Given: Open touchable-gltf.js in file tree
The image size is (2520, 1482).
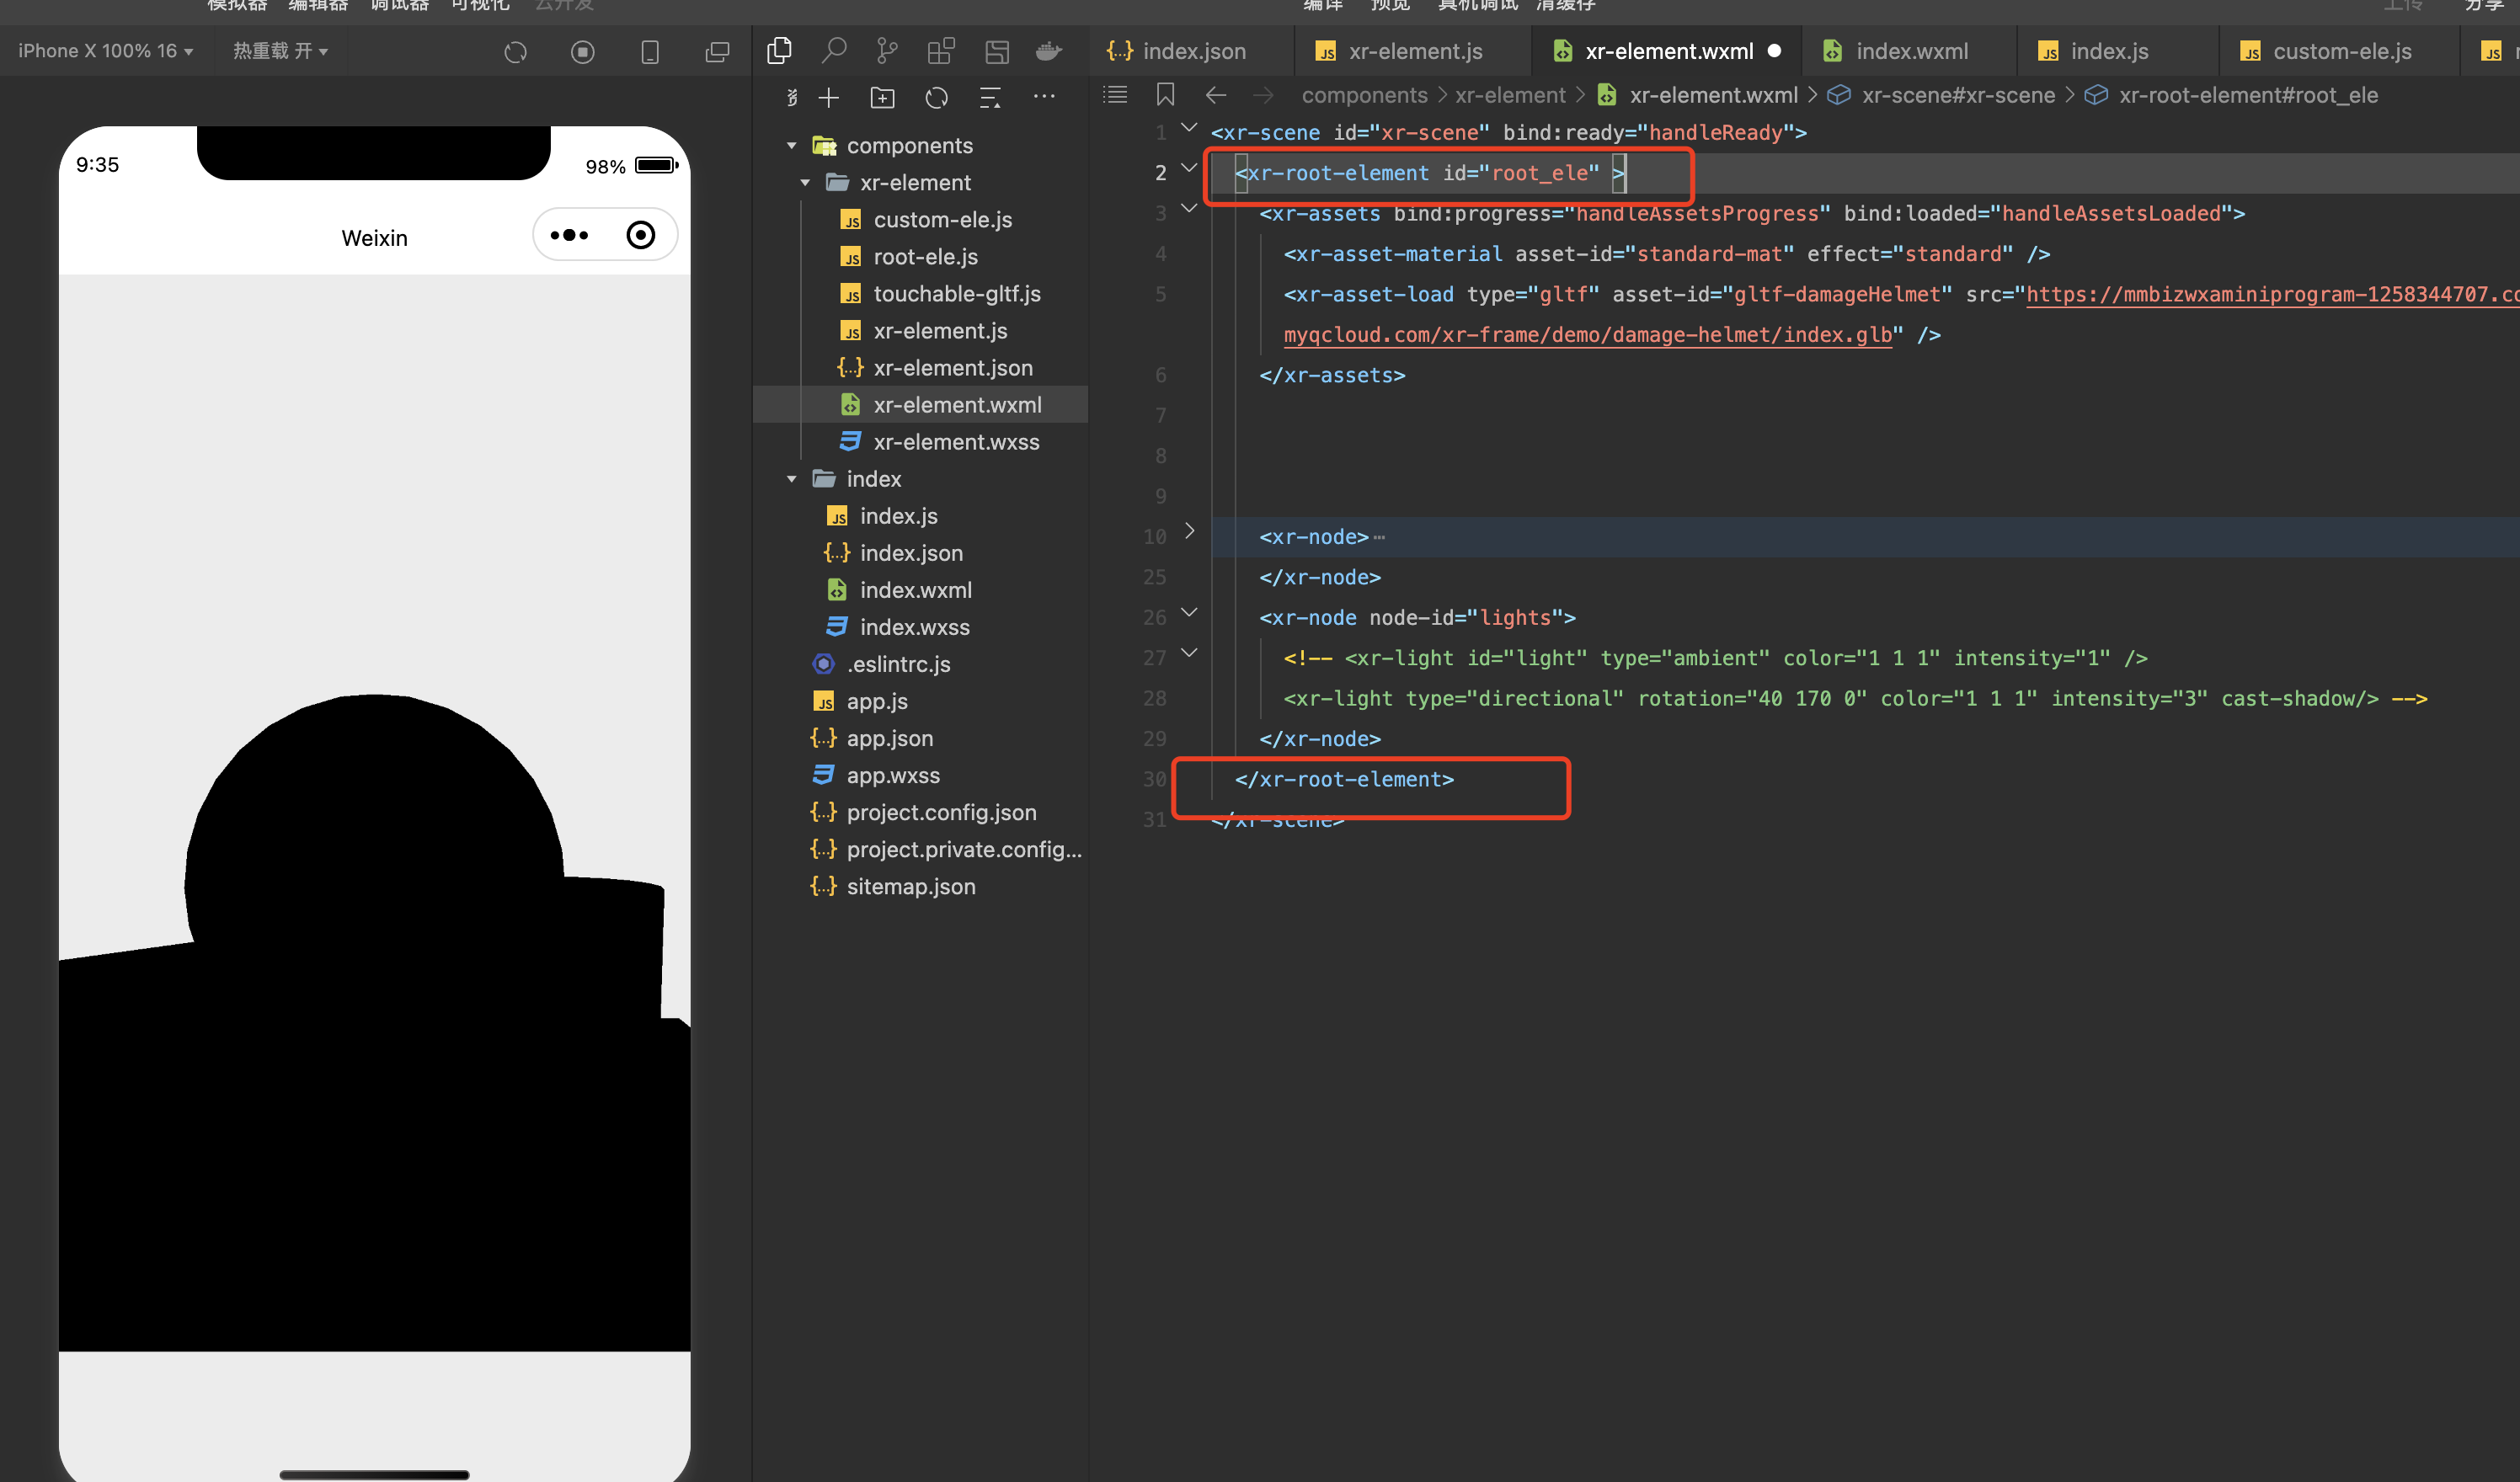Looking at the screenshot, I should pyautogui.click(x=956, y=294).
